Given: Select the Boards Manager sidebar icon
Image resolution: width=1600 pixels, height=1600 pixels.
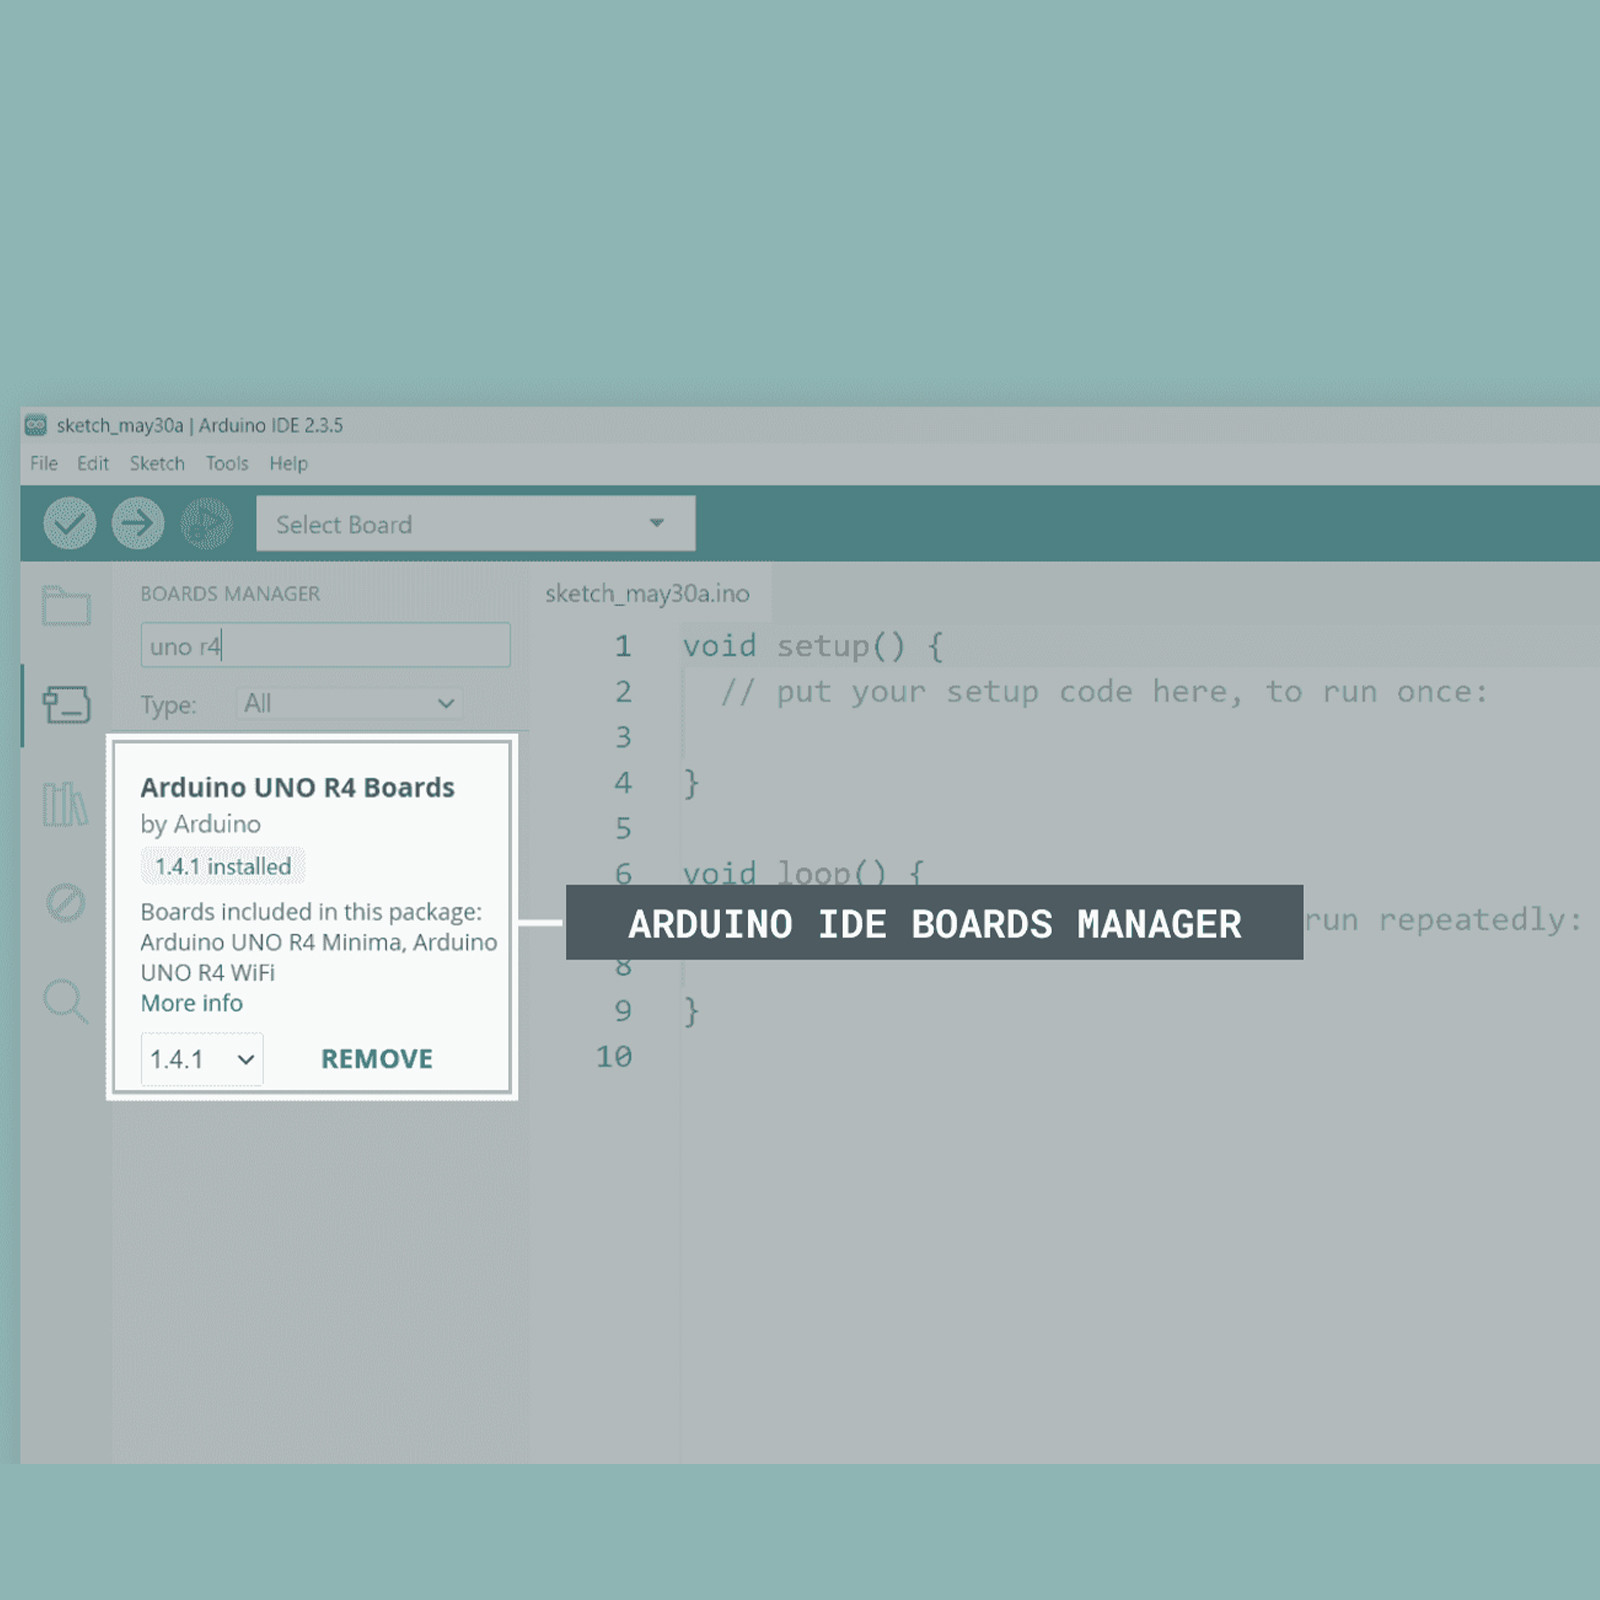Looking at the screenshot, I should [x=64, y=703].
